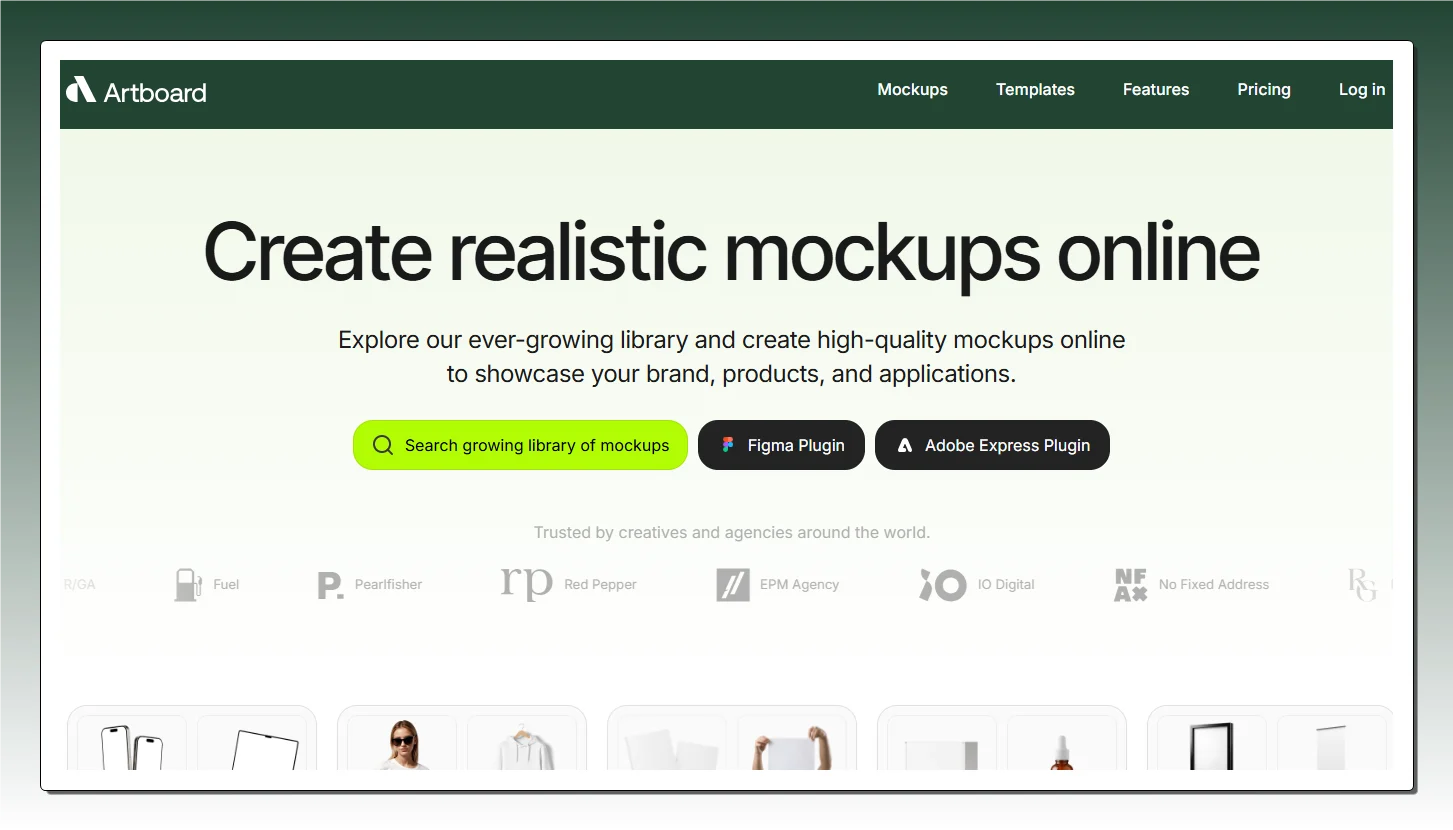
Task: Open the Figma Plugin button
Action: (x=795, y=445)
